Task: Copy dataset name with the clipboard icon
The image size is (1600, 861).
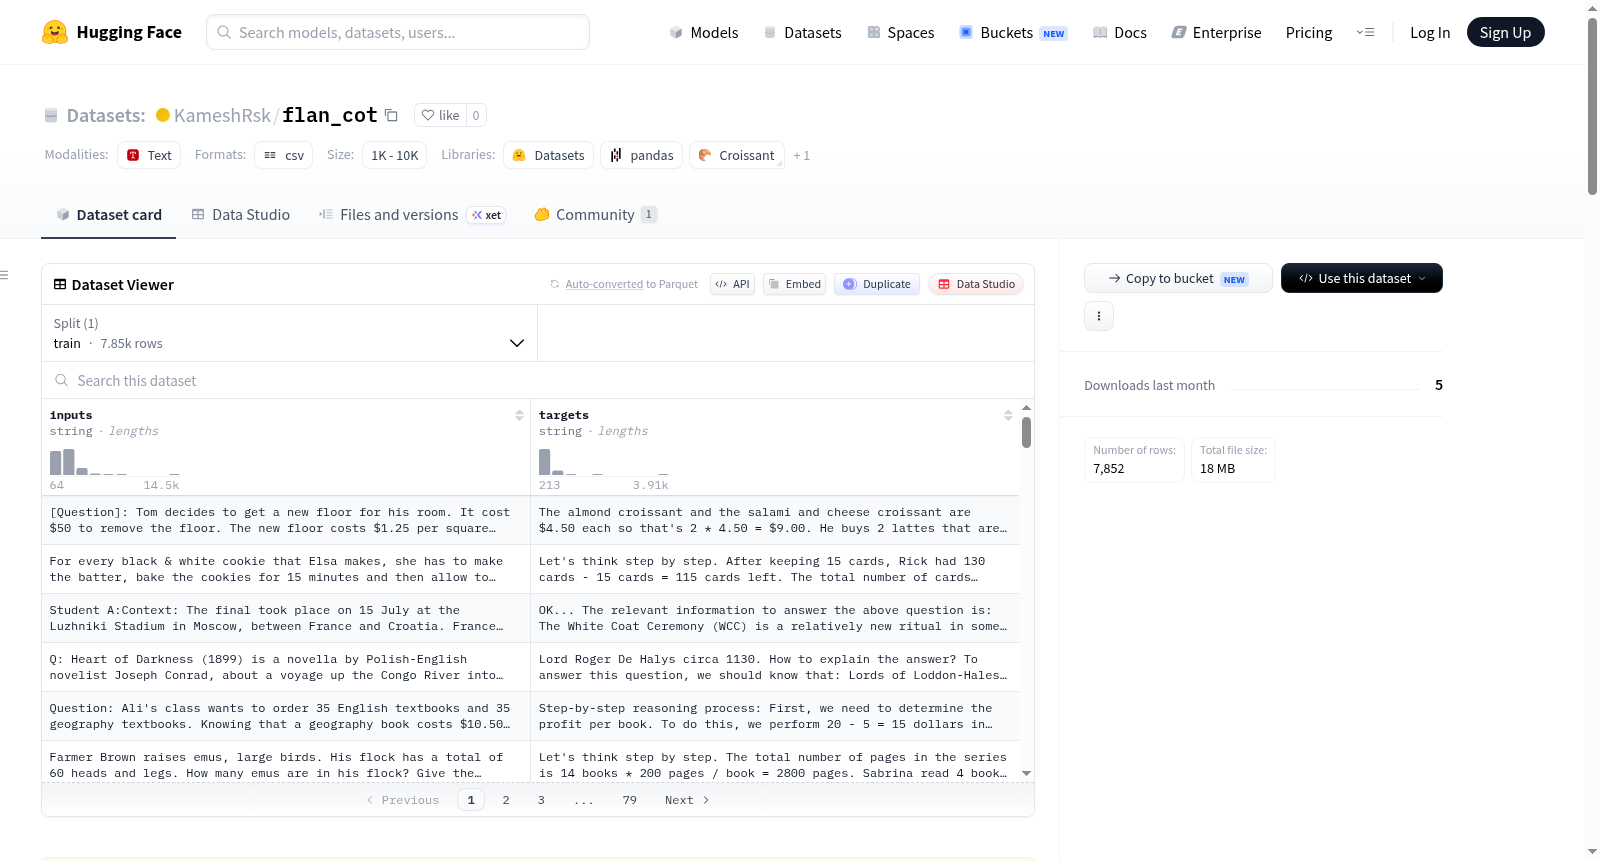Action: pyautogui.click(x=392, y=115)
